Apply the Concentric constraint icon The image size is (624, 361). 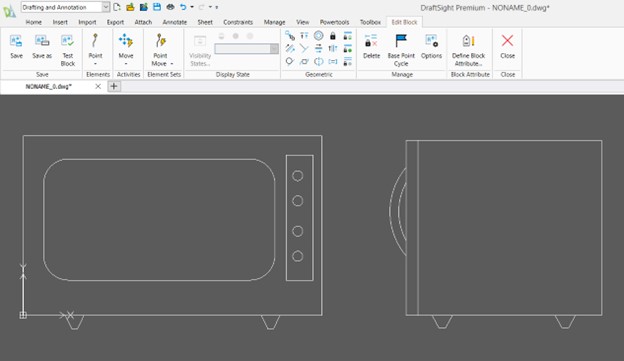[318, 36]
